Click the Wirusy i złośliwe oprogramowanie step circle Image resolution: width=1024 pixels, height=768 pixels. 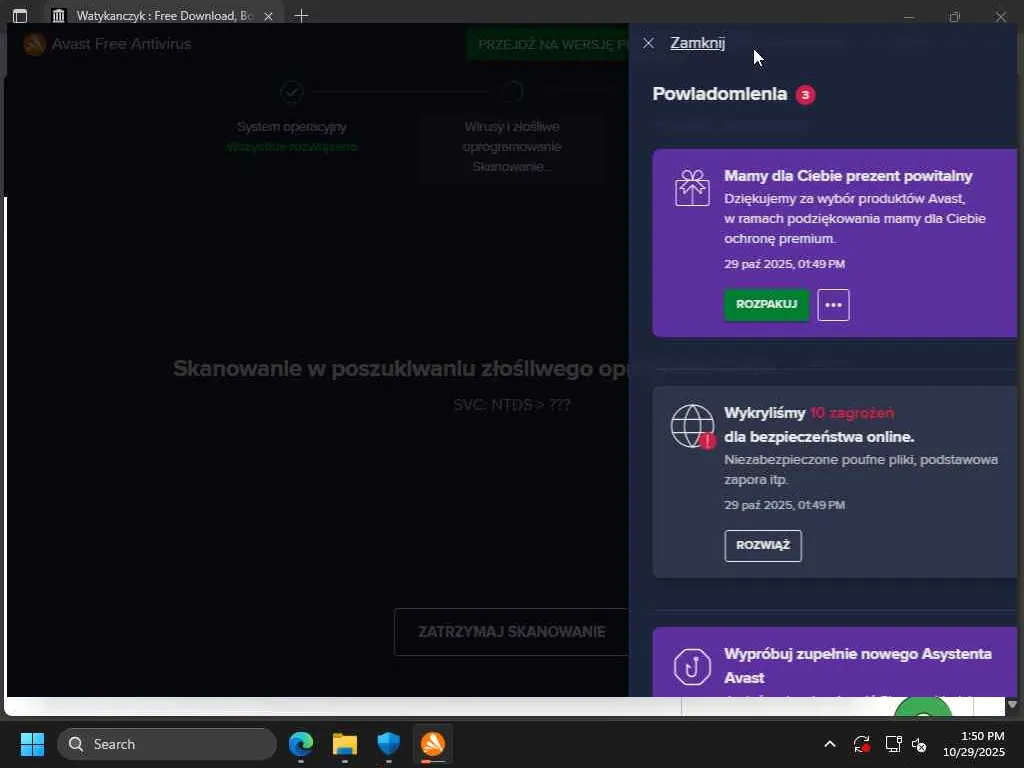512,91
